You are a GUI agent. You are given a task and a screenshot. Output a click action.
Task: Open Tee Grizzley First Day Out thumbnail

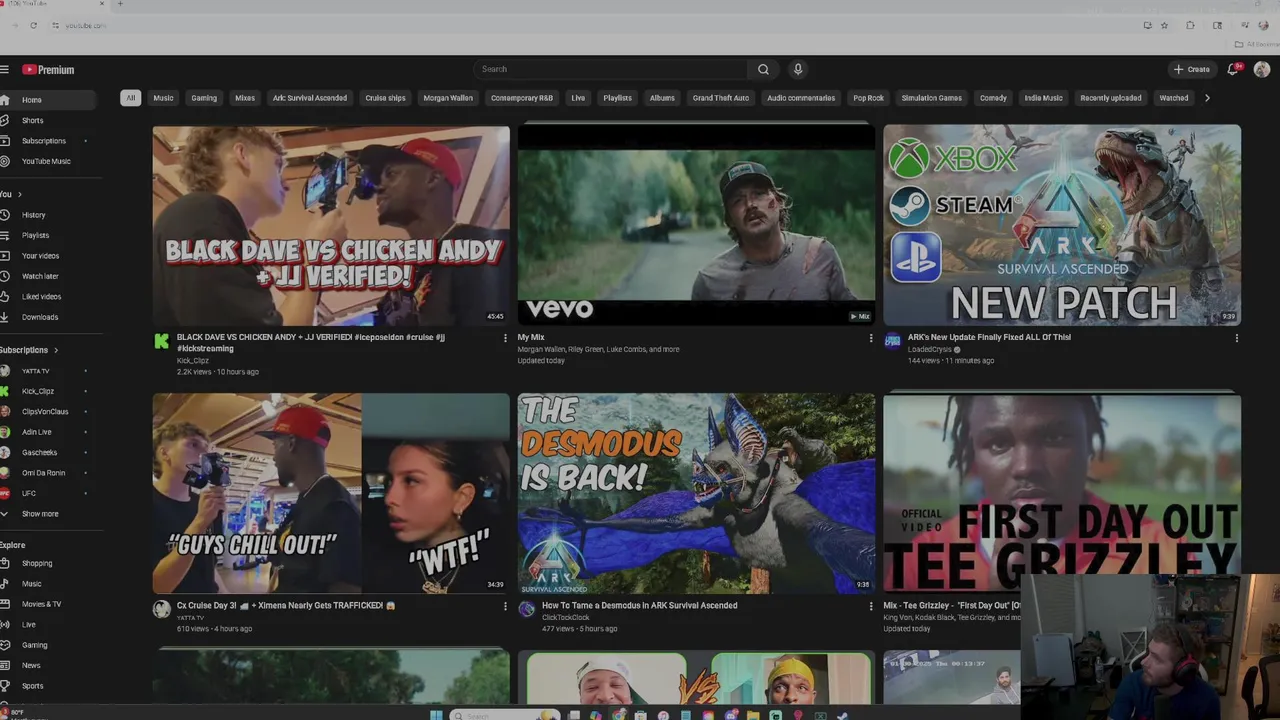[1062, 493]
